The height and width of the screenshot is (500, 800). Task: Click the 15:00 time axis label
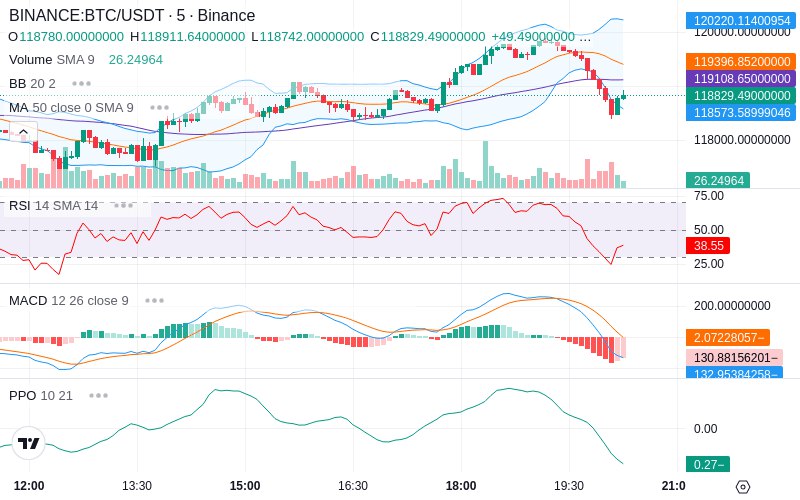click(x=245, y=486)
